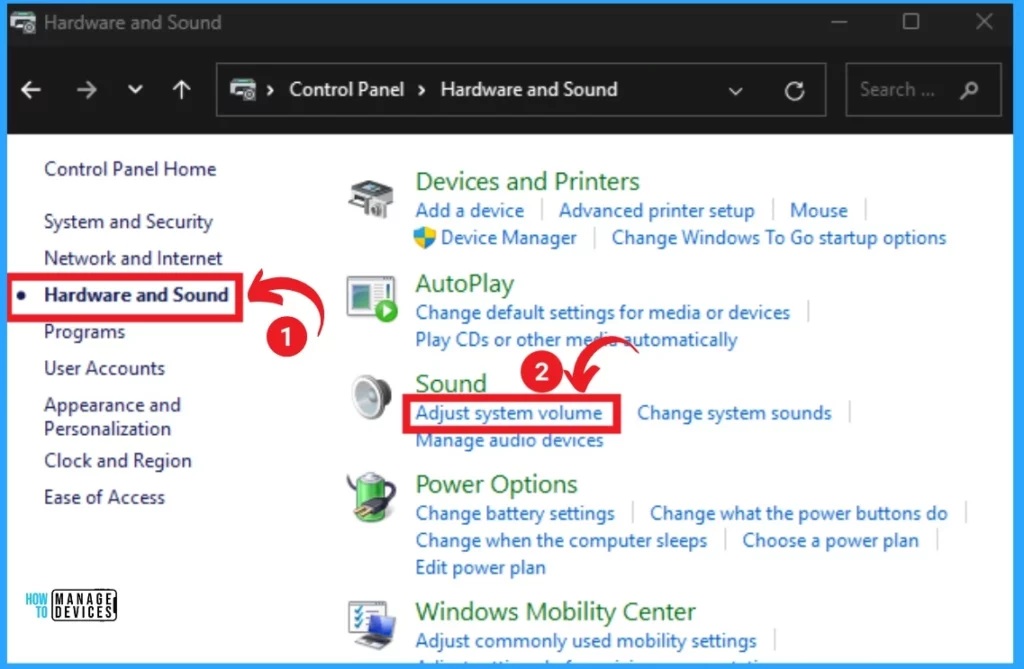This screenshot has height=669, width=1024.
Task: Go forward with the forward arrow
Action: (86, 90)
